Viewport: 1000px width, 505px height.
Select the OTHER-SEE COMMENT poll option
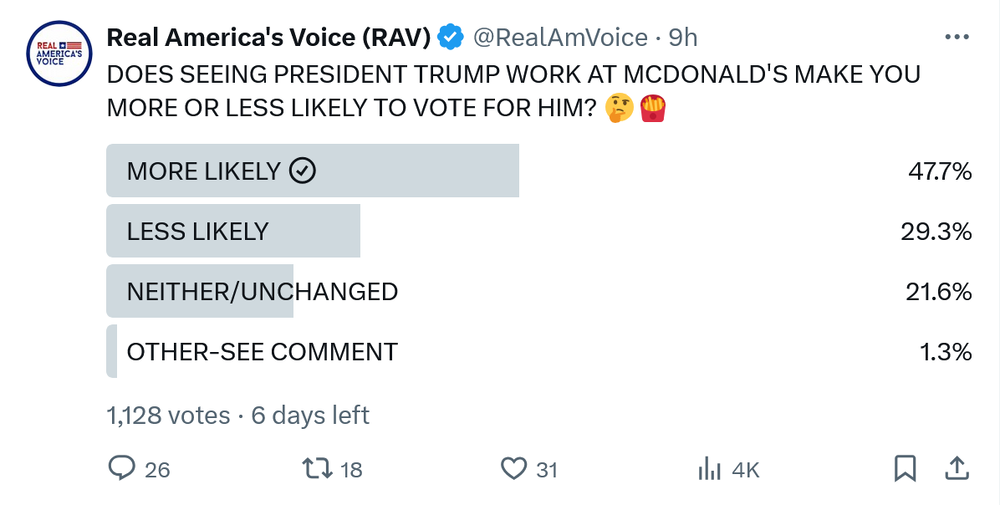(x=262, y=352)
